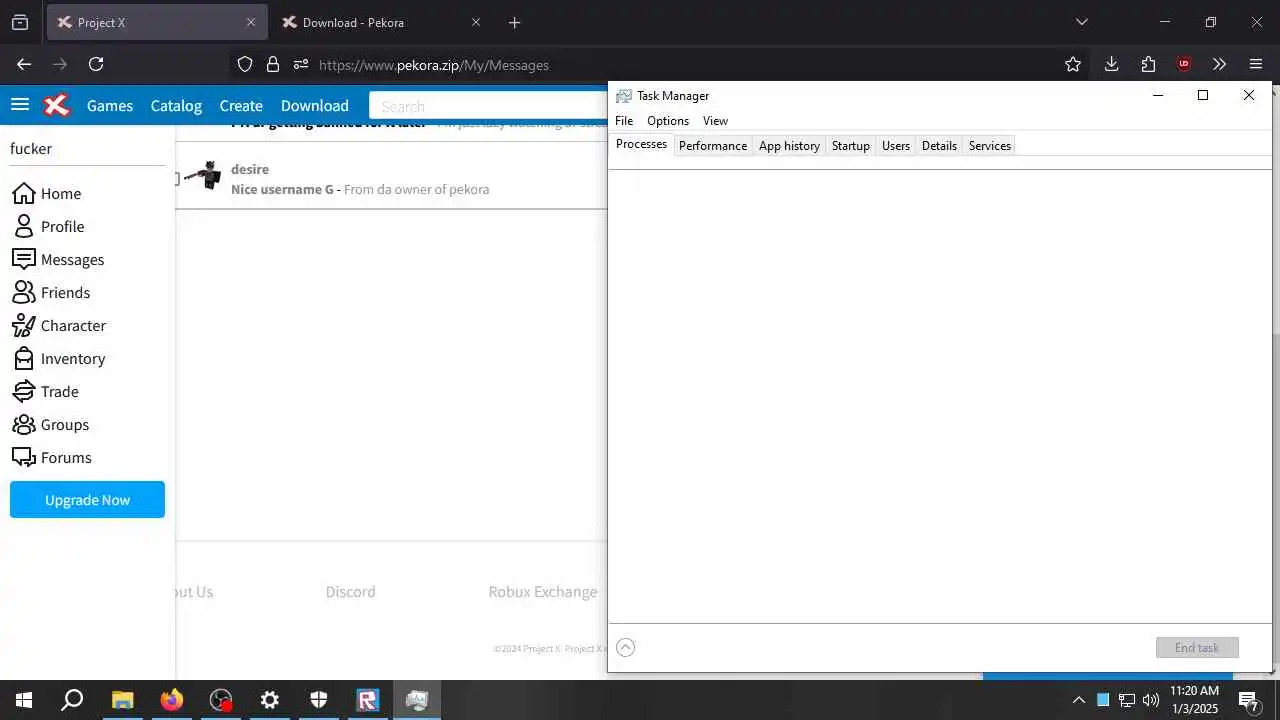This screenshot has height=720, width=1280.
Task: Click the shield tracking protection icon
Action: (x=245, y=64)
